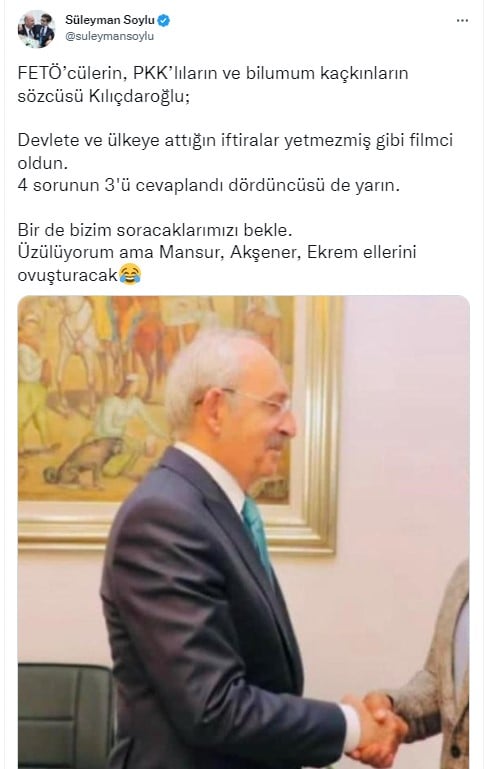Open the Süleyman Soylu display name link
Screen dimensions: 491x769
pos(110,21)
